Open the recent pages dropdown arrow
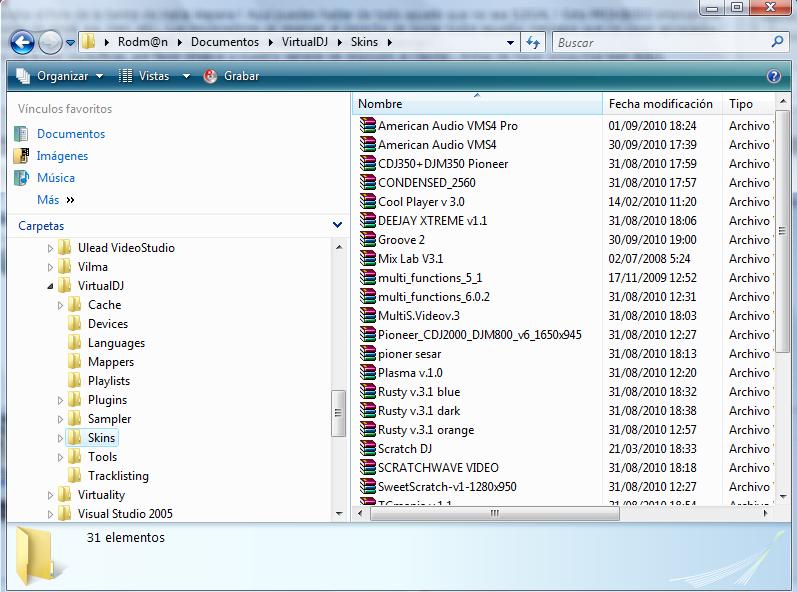The height and width of the screenshot is (592, 797). click(x=71, y=43)
